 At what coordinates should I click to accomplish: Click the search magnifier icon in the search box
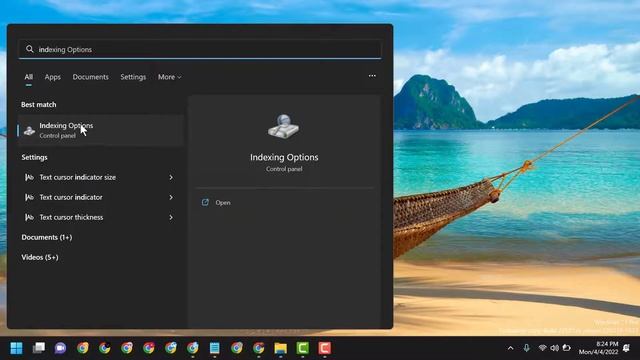(x=29, y=49)
